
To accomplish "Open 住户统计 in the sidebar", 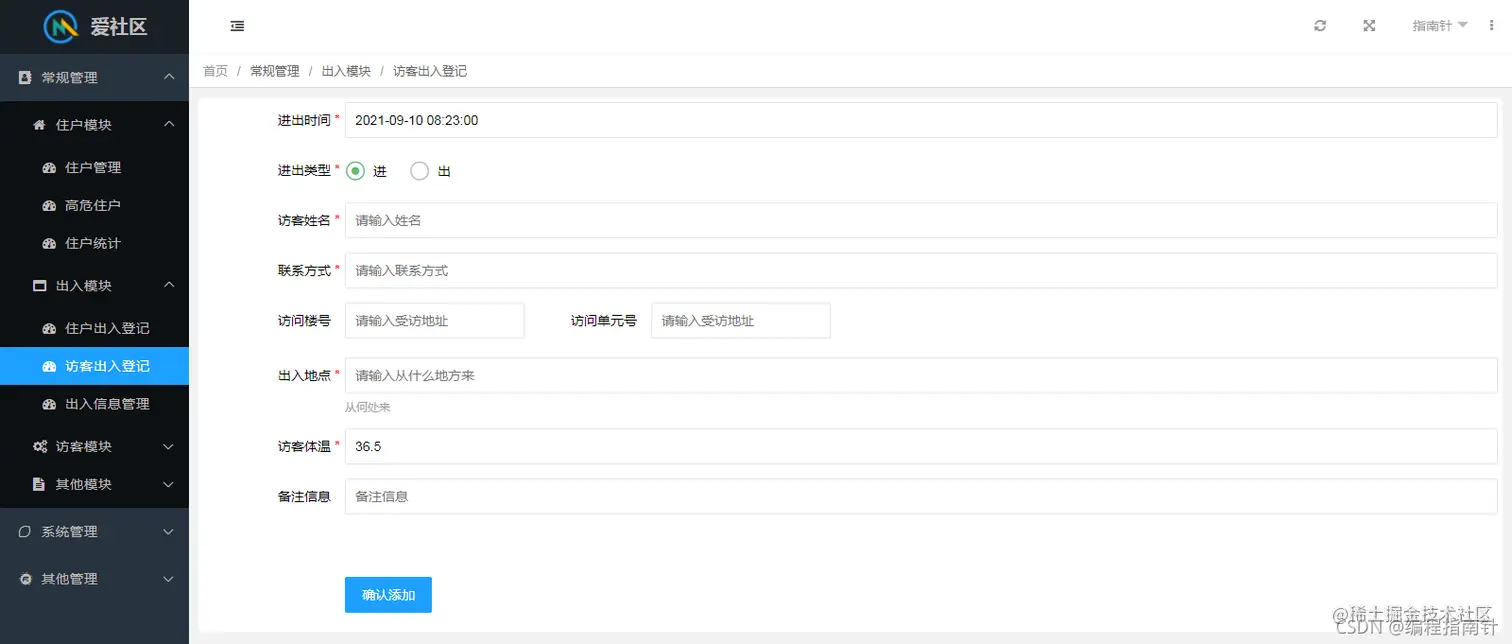I will pyautogui.click(x=94, y=244).
